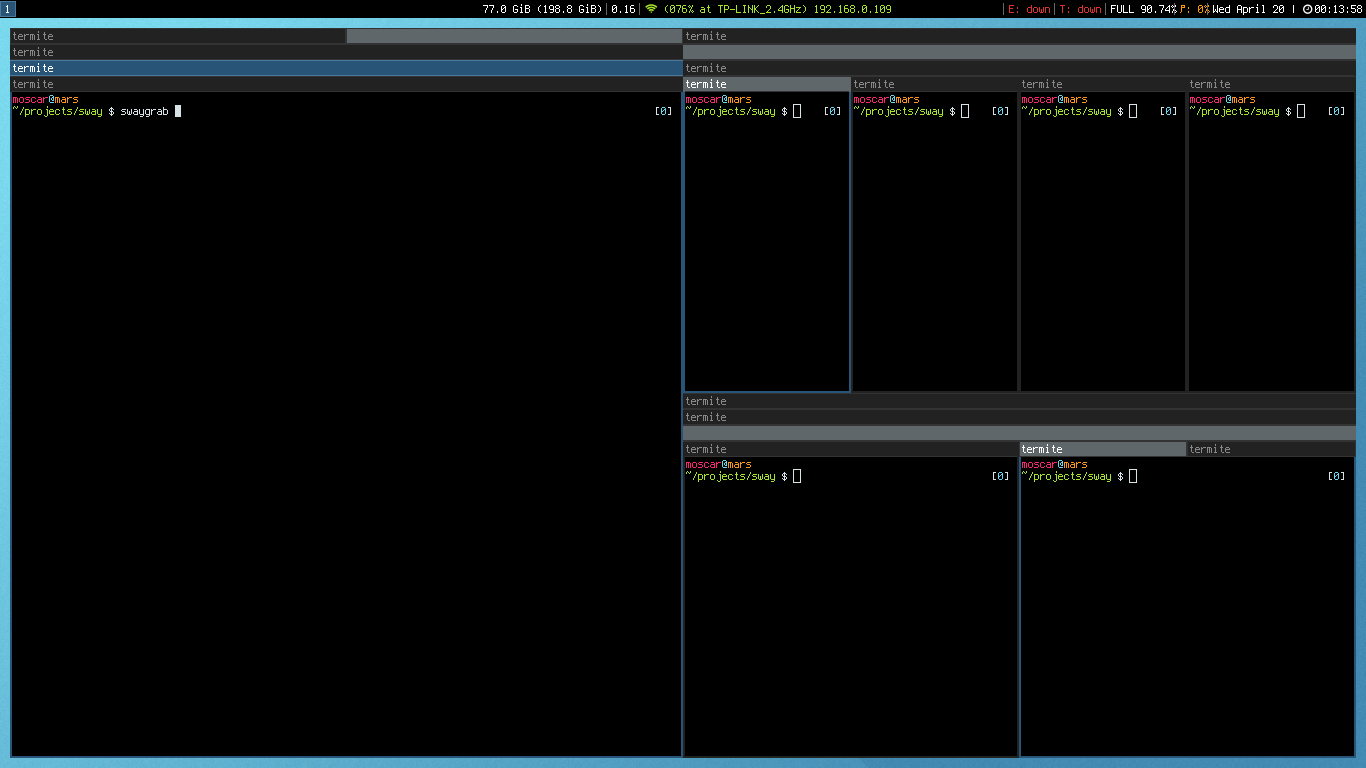Click the 0.16 system load indicator
The image size is (1366, 768).
(x=623, y=9)
